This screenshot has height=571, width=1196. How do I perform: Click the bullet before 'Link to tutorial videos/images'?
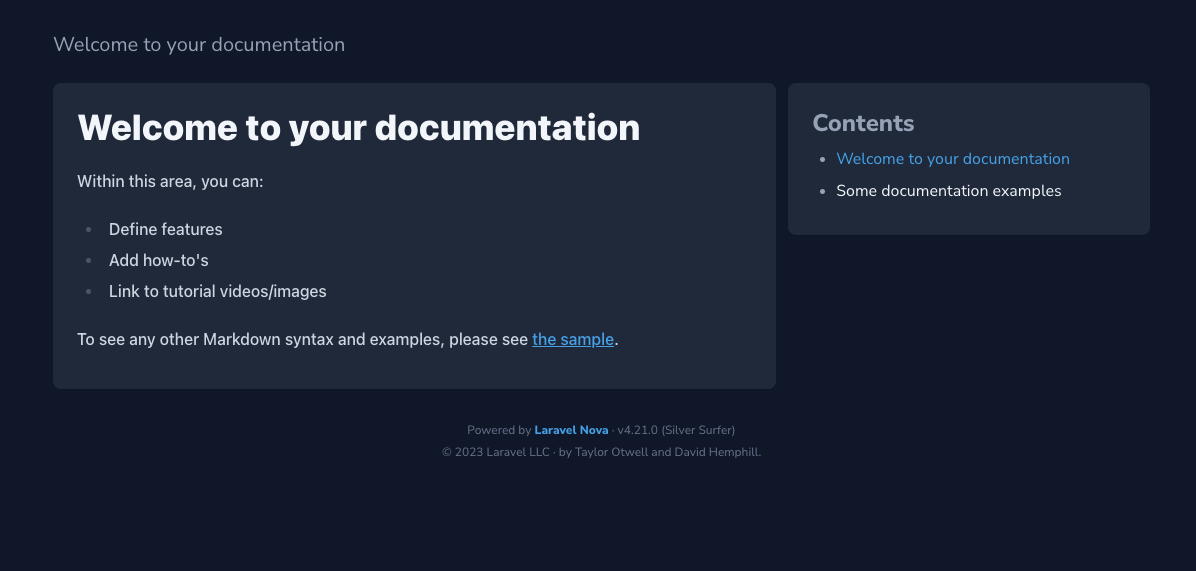point(89,292)
